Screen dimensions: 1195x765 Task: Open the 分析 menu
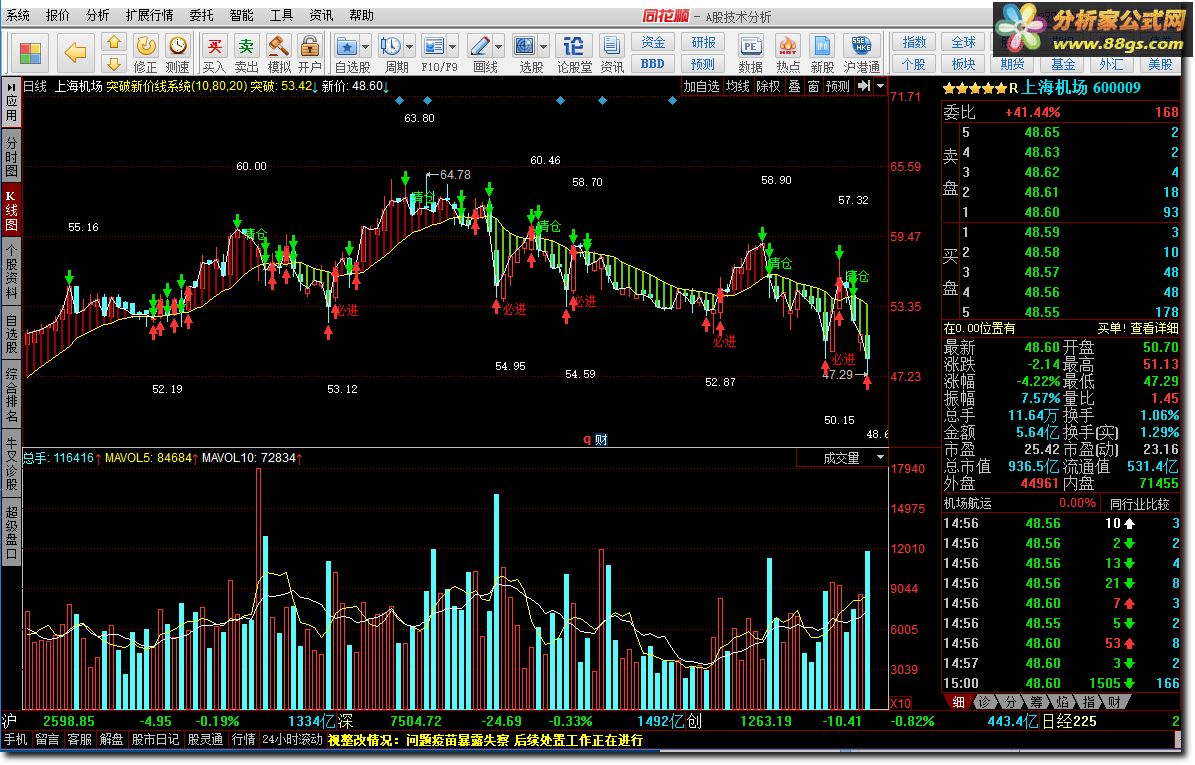(x=97, y=15)
